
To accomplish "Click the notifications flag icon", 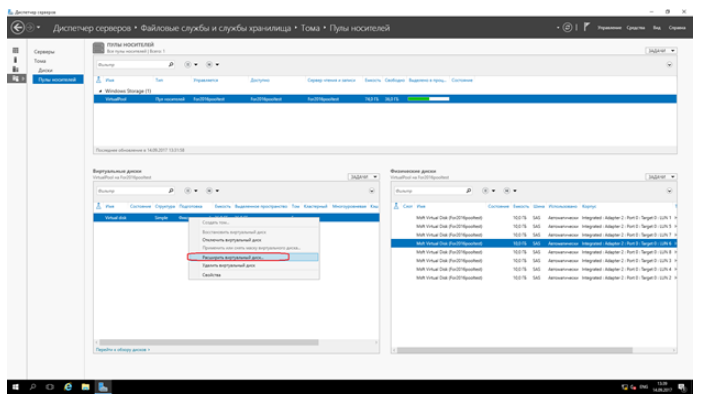I will click(x=586, y=28).
